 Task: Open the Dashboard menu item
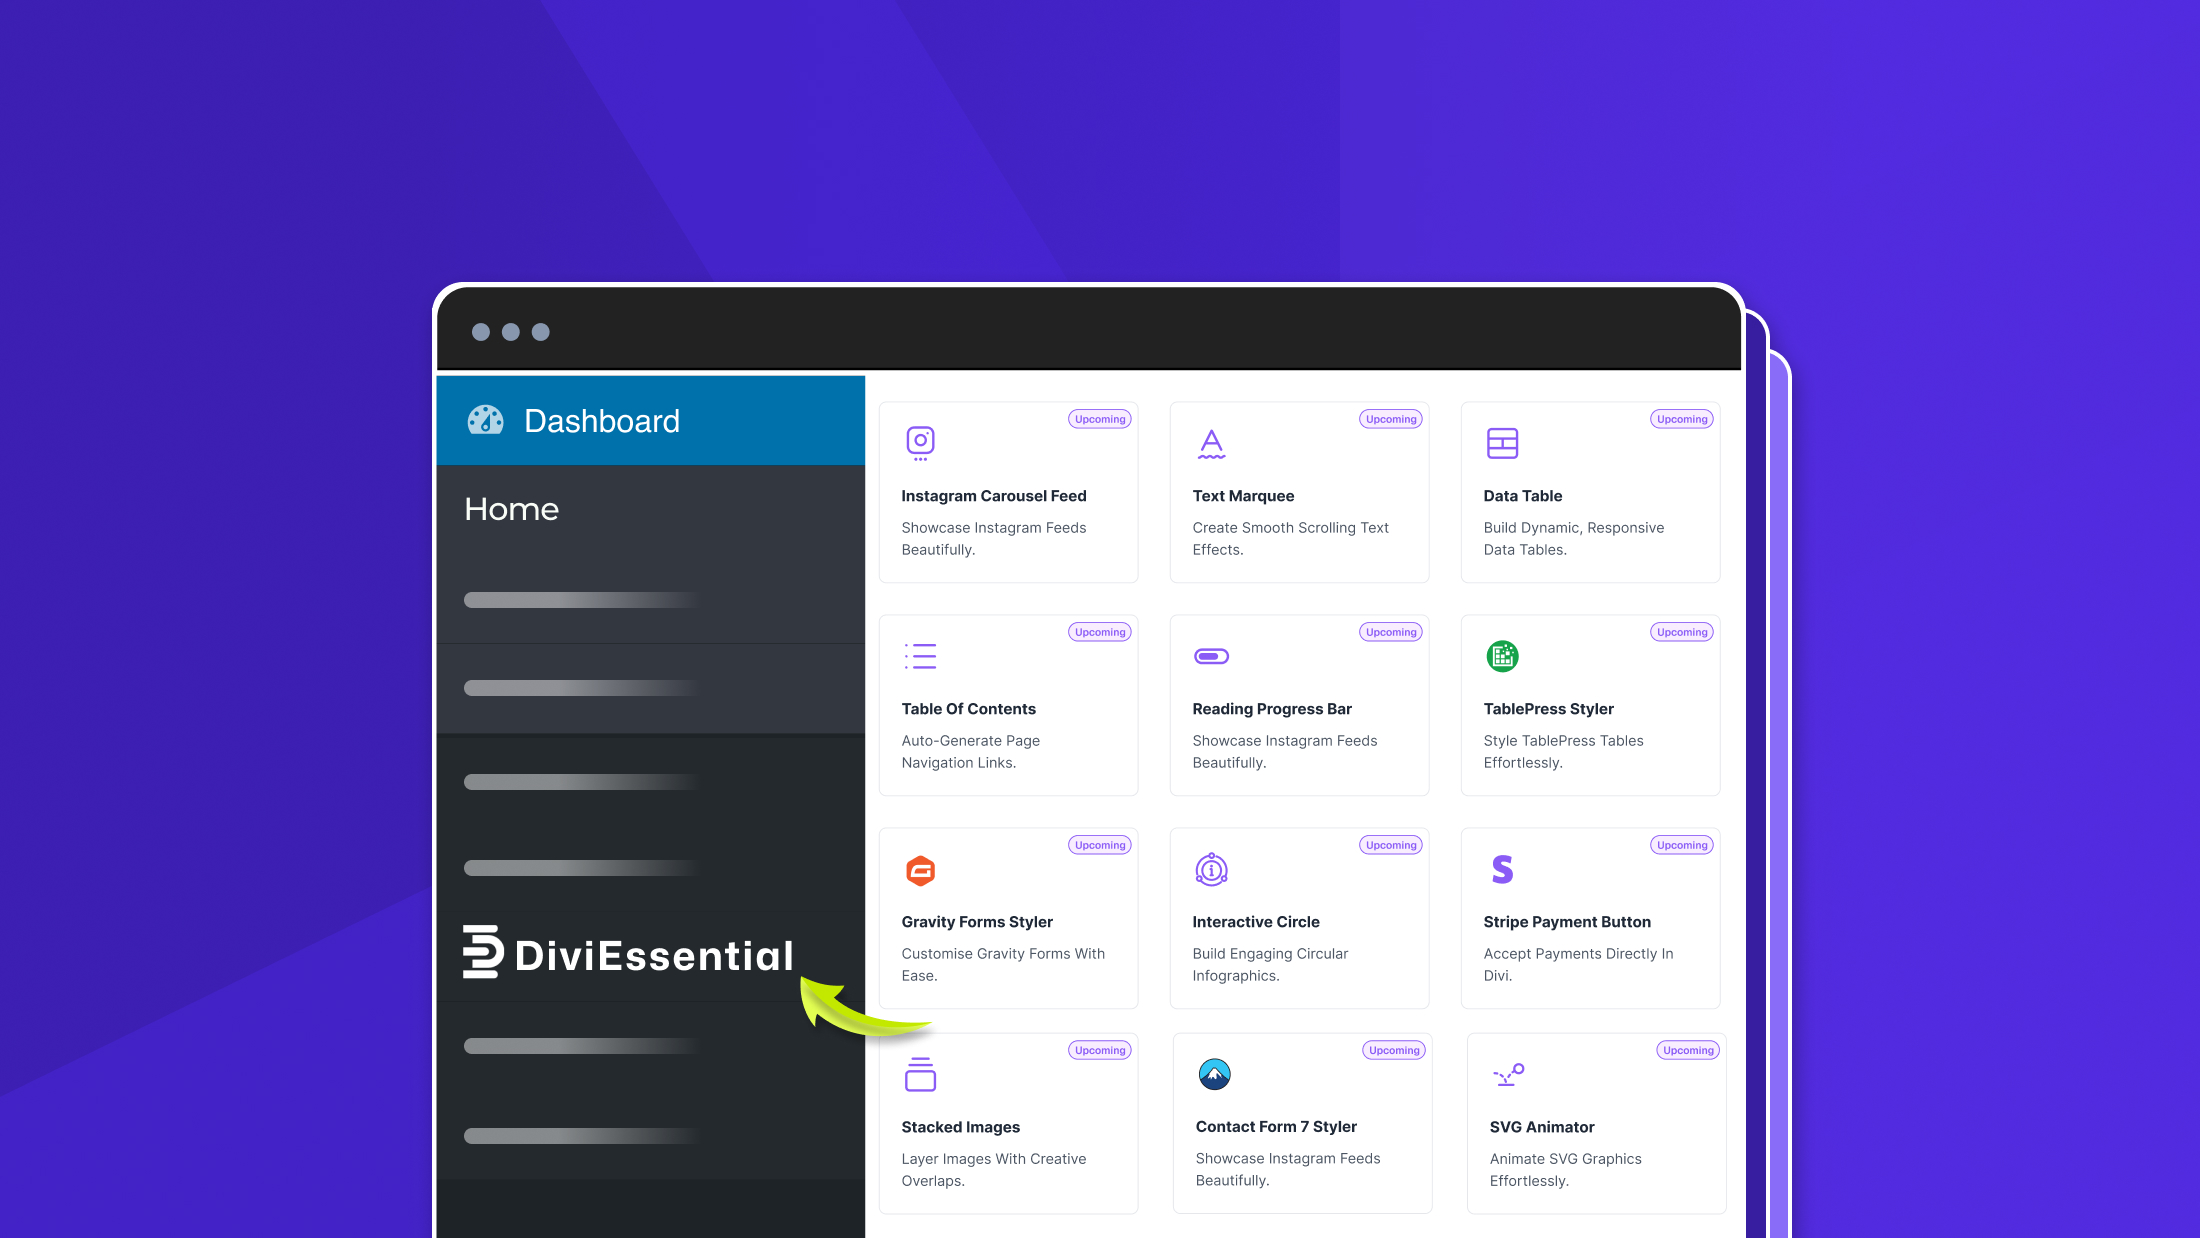point(602,420)
